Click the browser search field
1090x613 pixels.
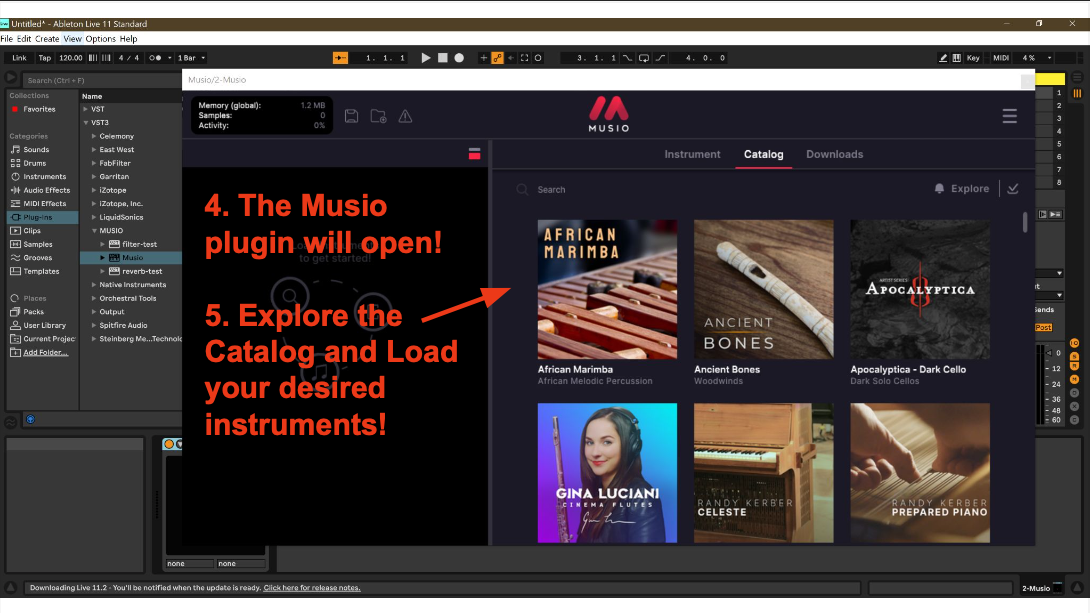[x=101, y=80]
